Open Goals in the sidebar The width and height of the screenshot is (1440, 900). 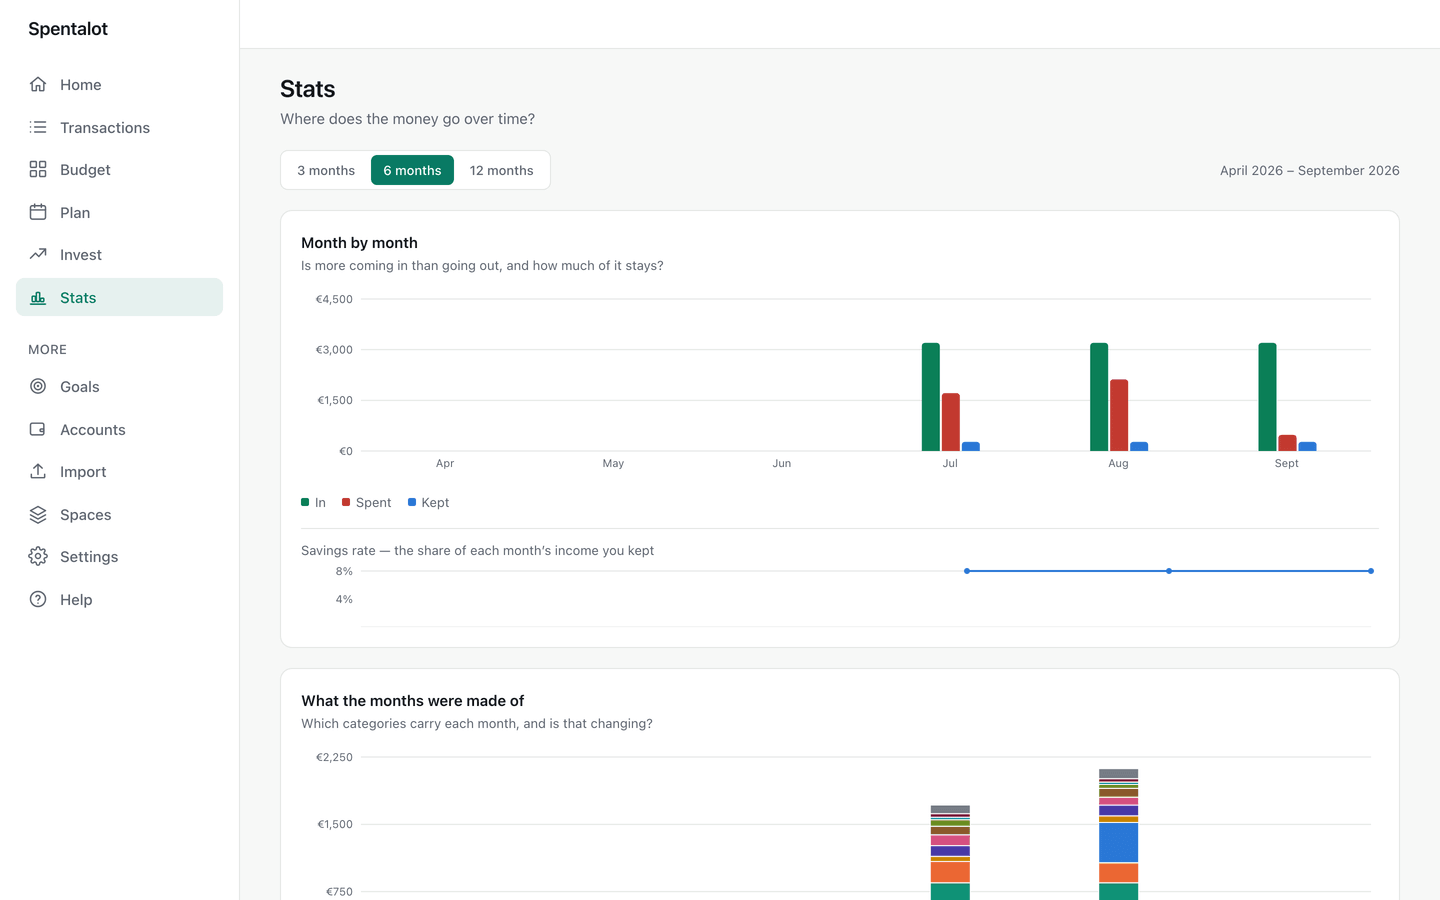(119, 387)
